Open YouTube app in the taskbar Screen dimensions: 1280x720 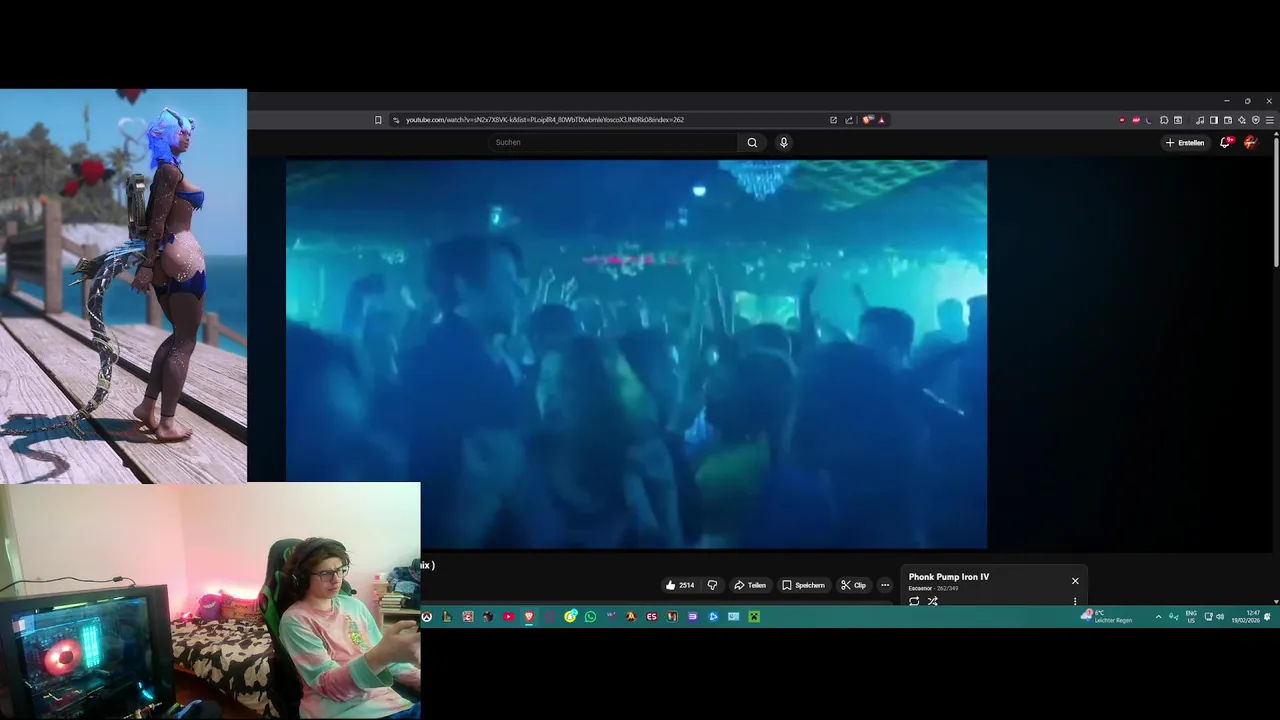click(509, 616)
